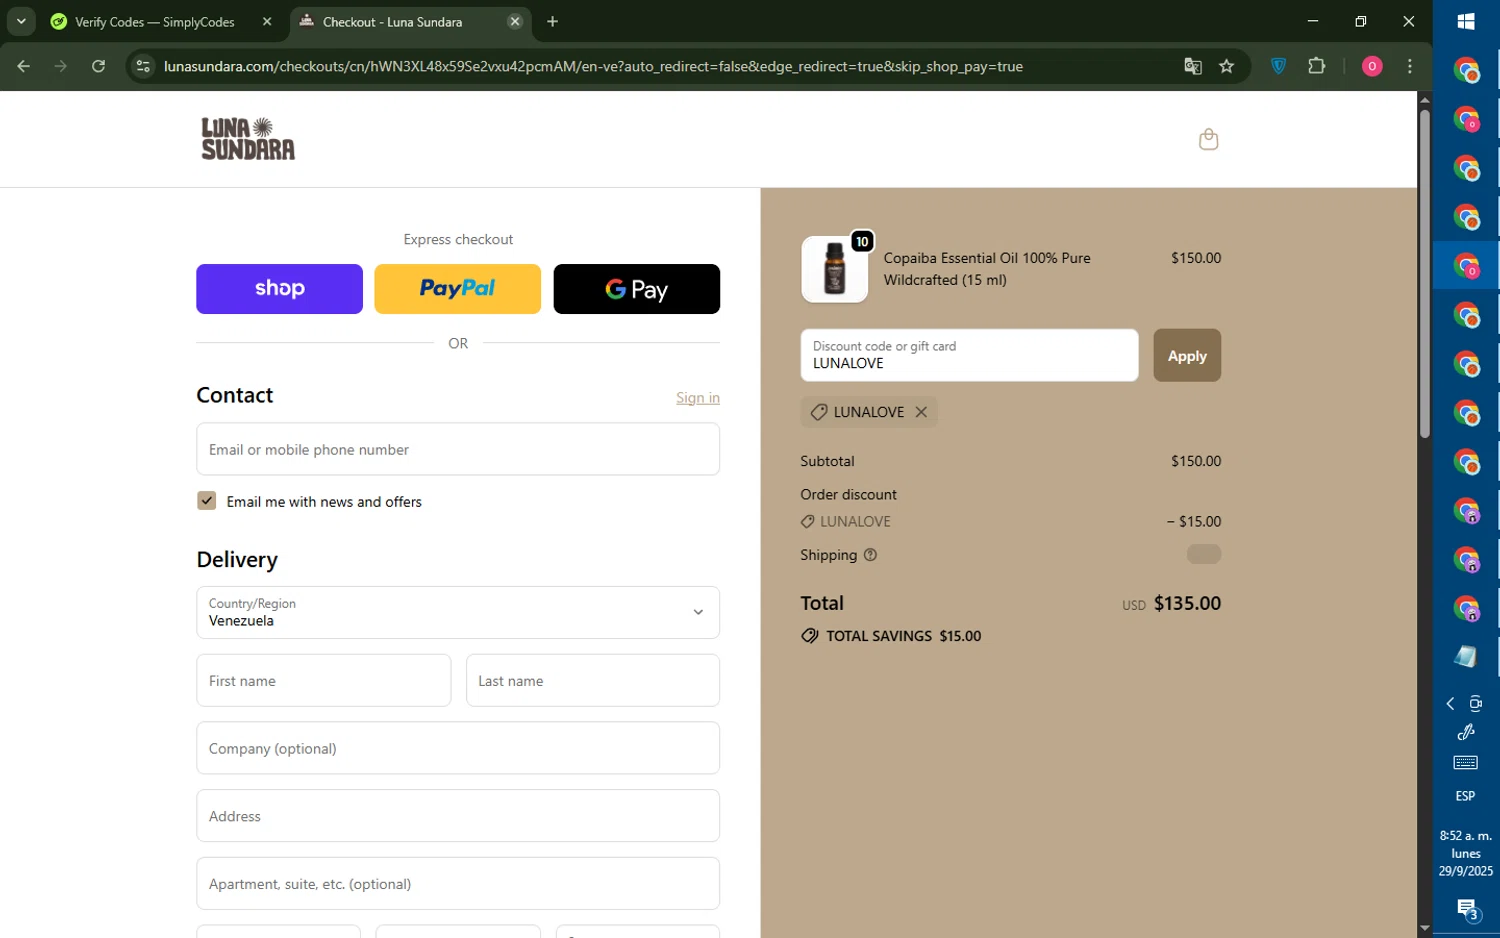Click the Apartment, suite field
Screen dimensions: 1500x938
[458, 884]
